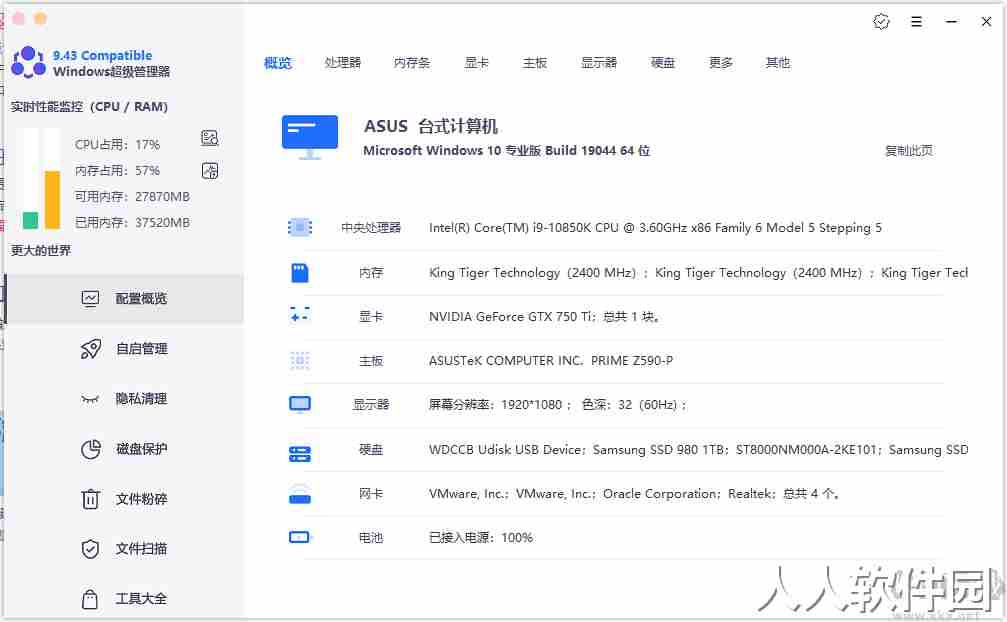Click the 屏幕分辨率 1920*1080 text

557,405
